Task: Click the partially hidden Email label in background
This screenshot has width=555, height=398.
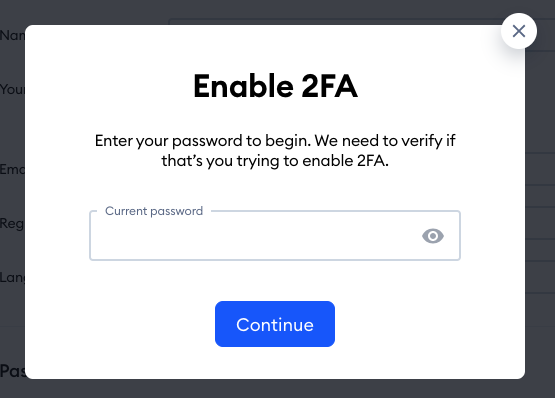Action: point(12,169)
